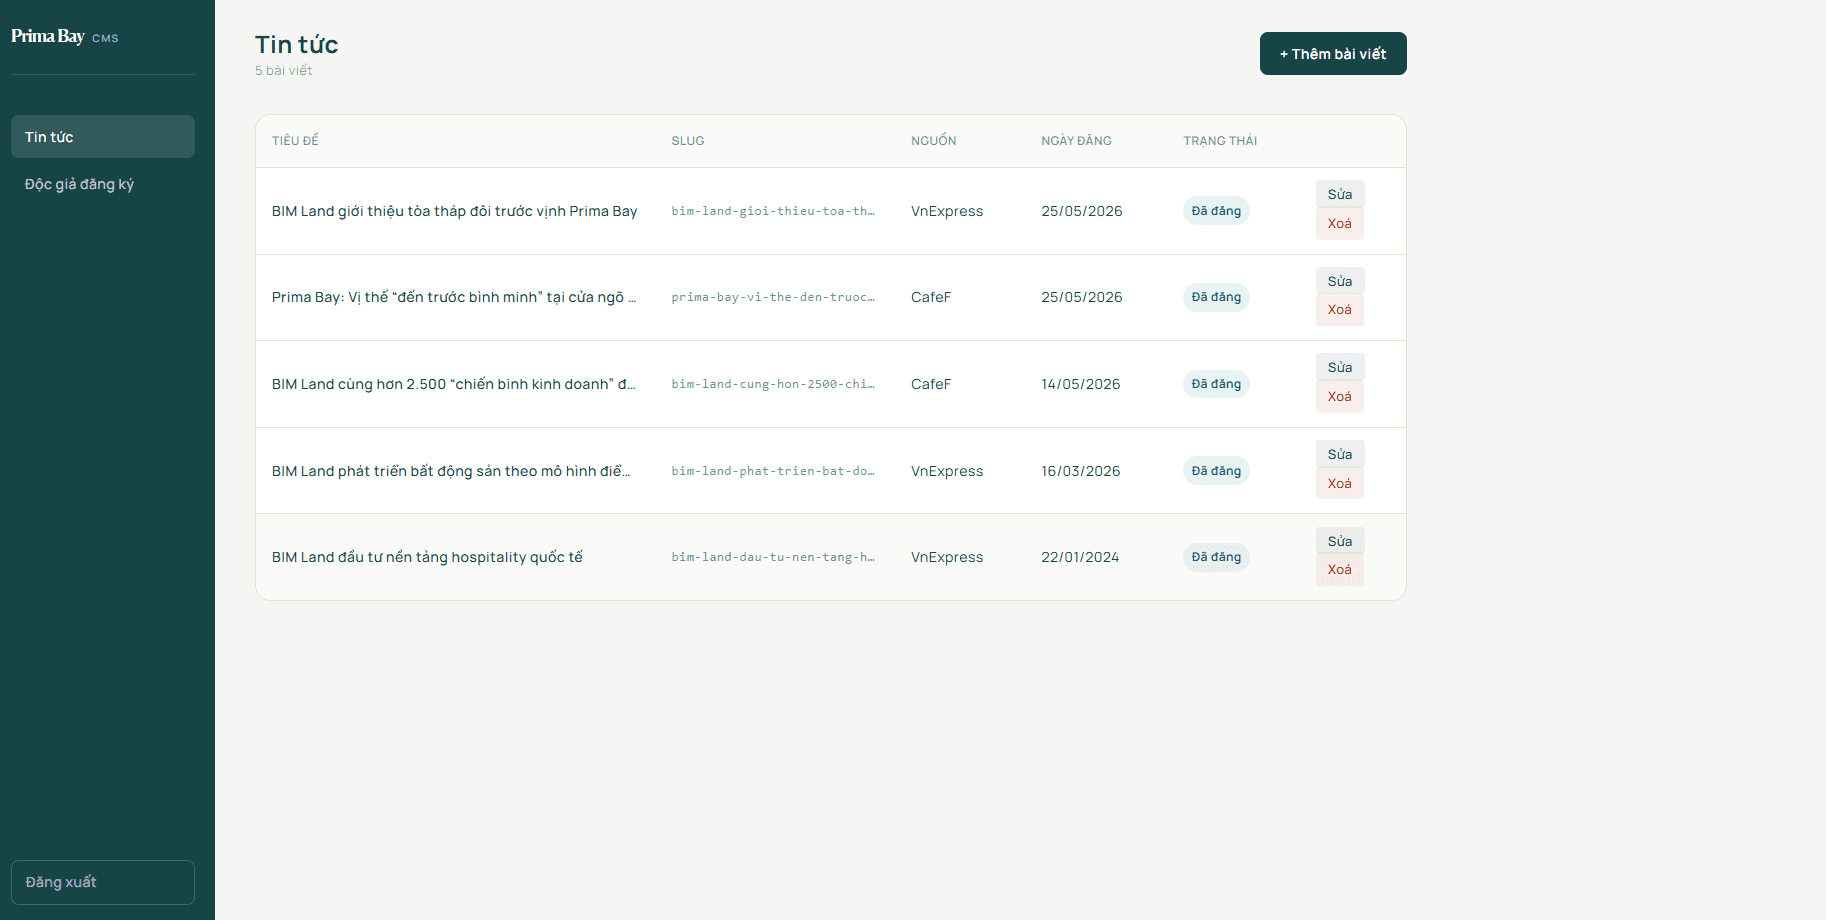
Task: Click Sửa for phát triển bất động sản article
Action: coord(1340,455)
